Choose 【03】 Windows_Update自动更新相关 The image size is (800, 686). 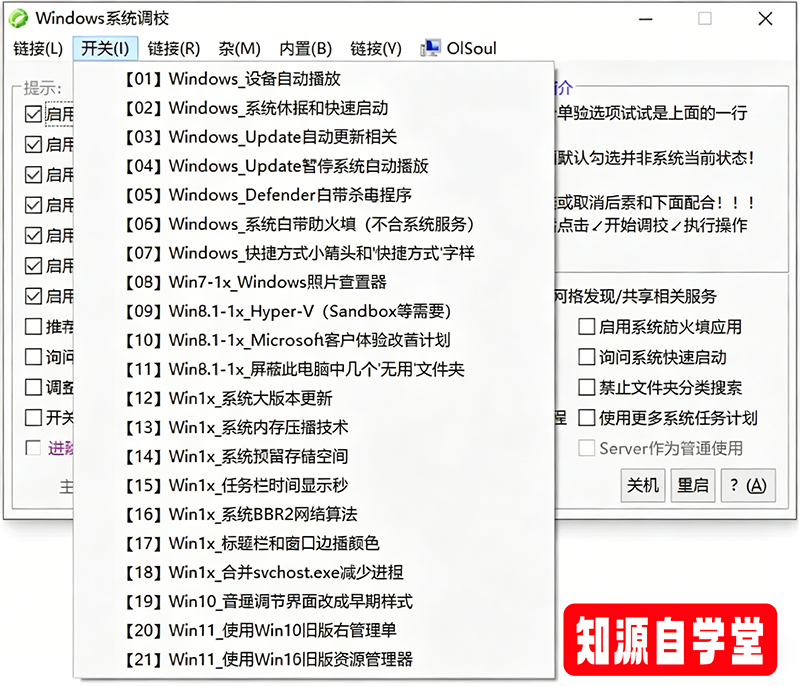click(314, 137)
